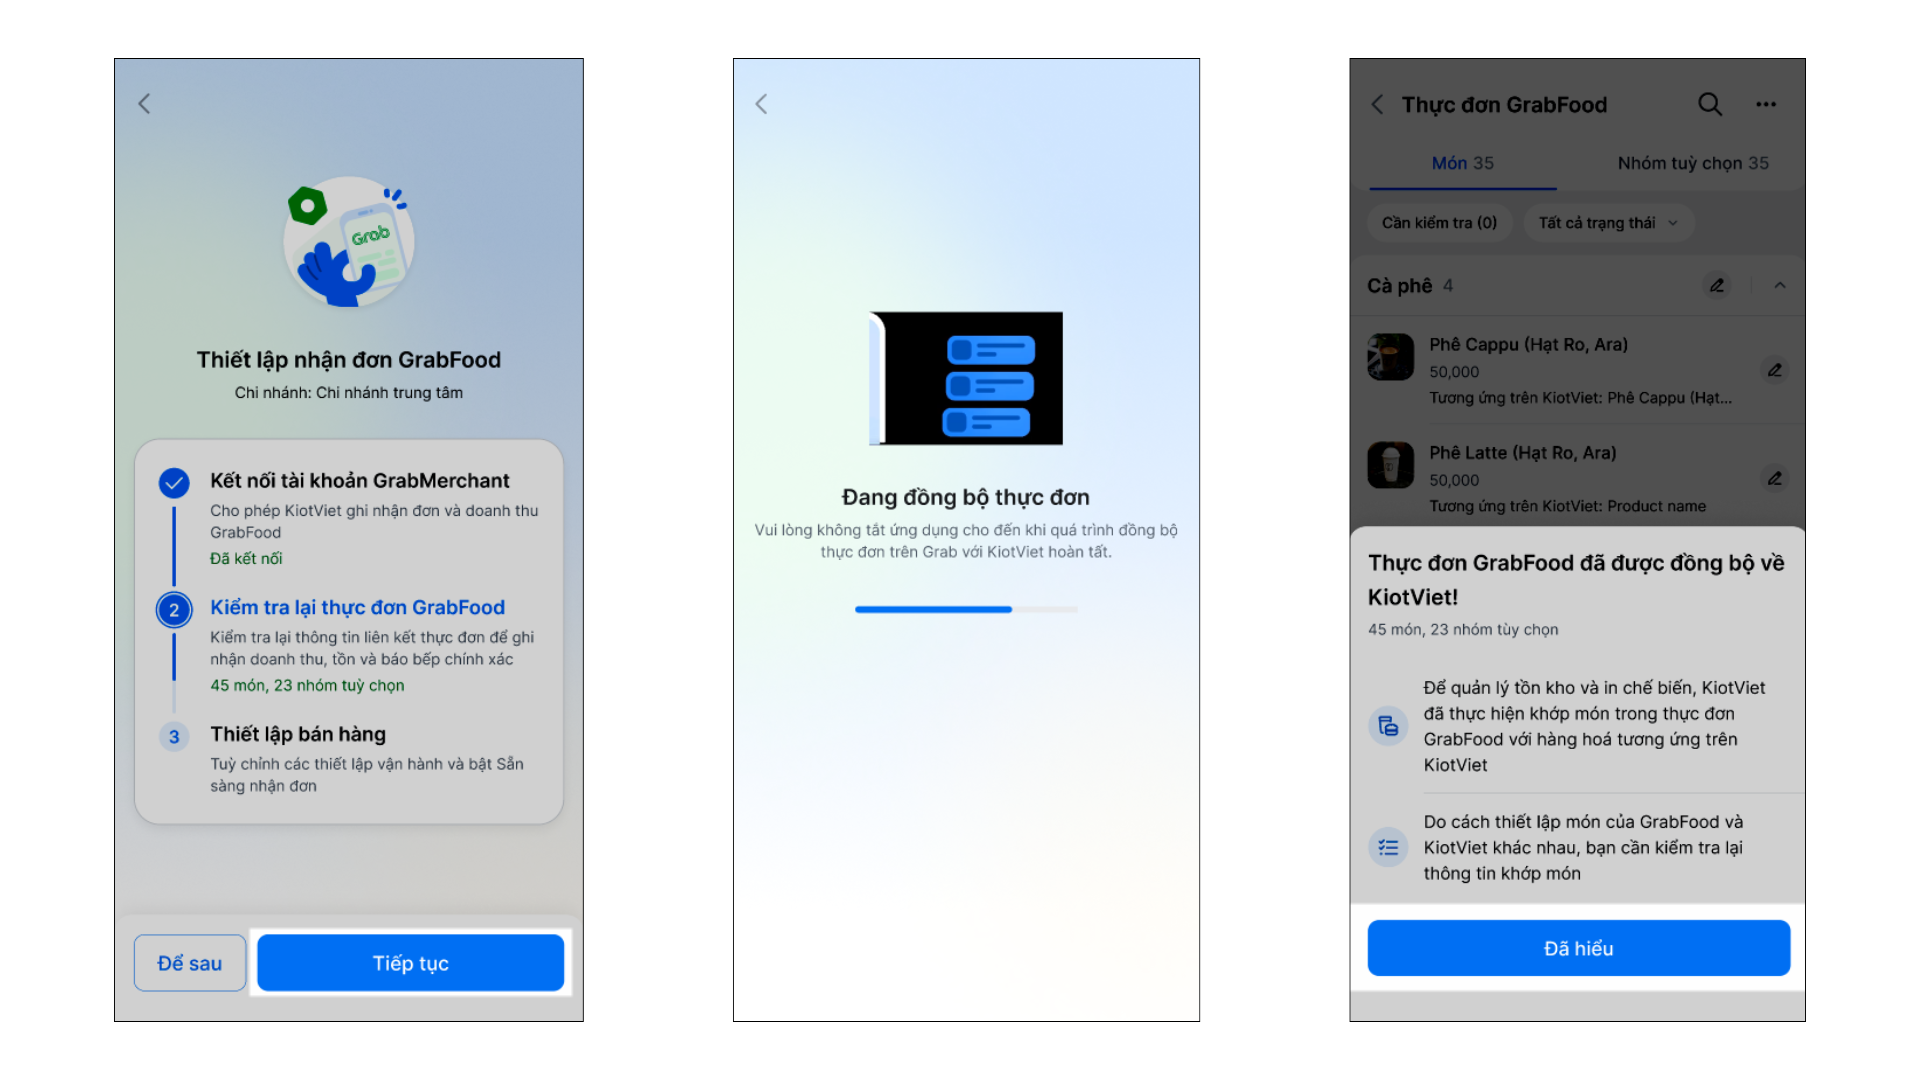Click the menu sync progress bar
The image size is (1920, 1080).
coord(965,609)
